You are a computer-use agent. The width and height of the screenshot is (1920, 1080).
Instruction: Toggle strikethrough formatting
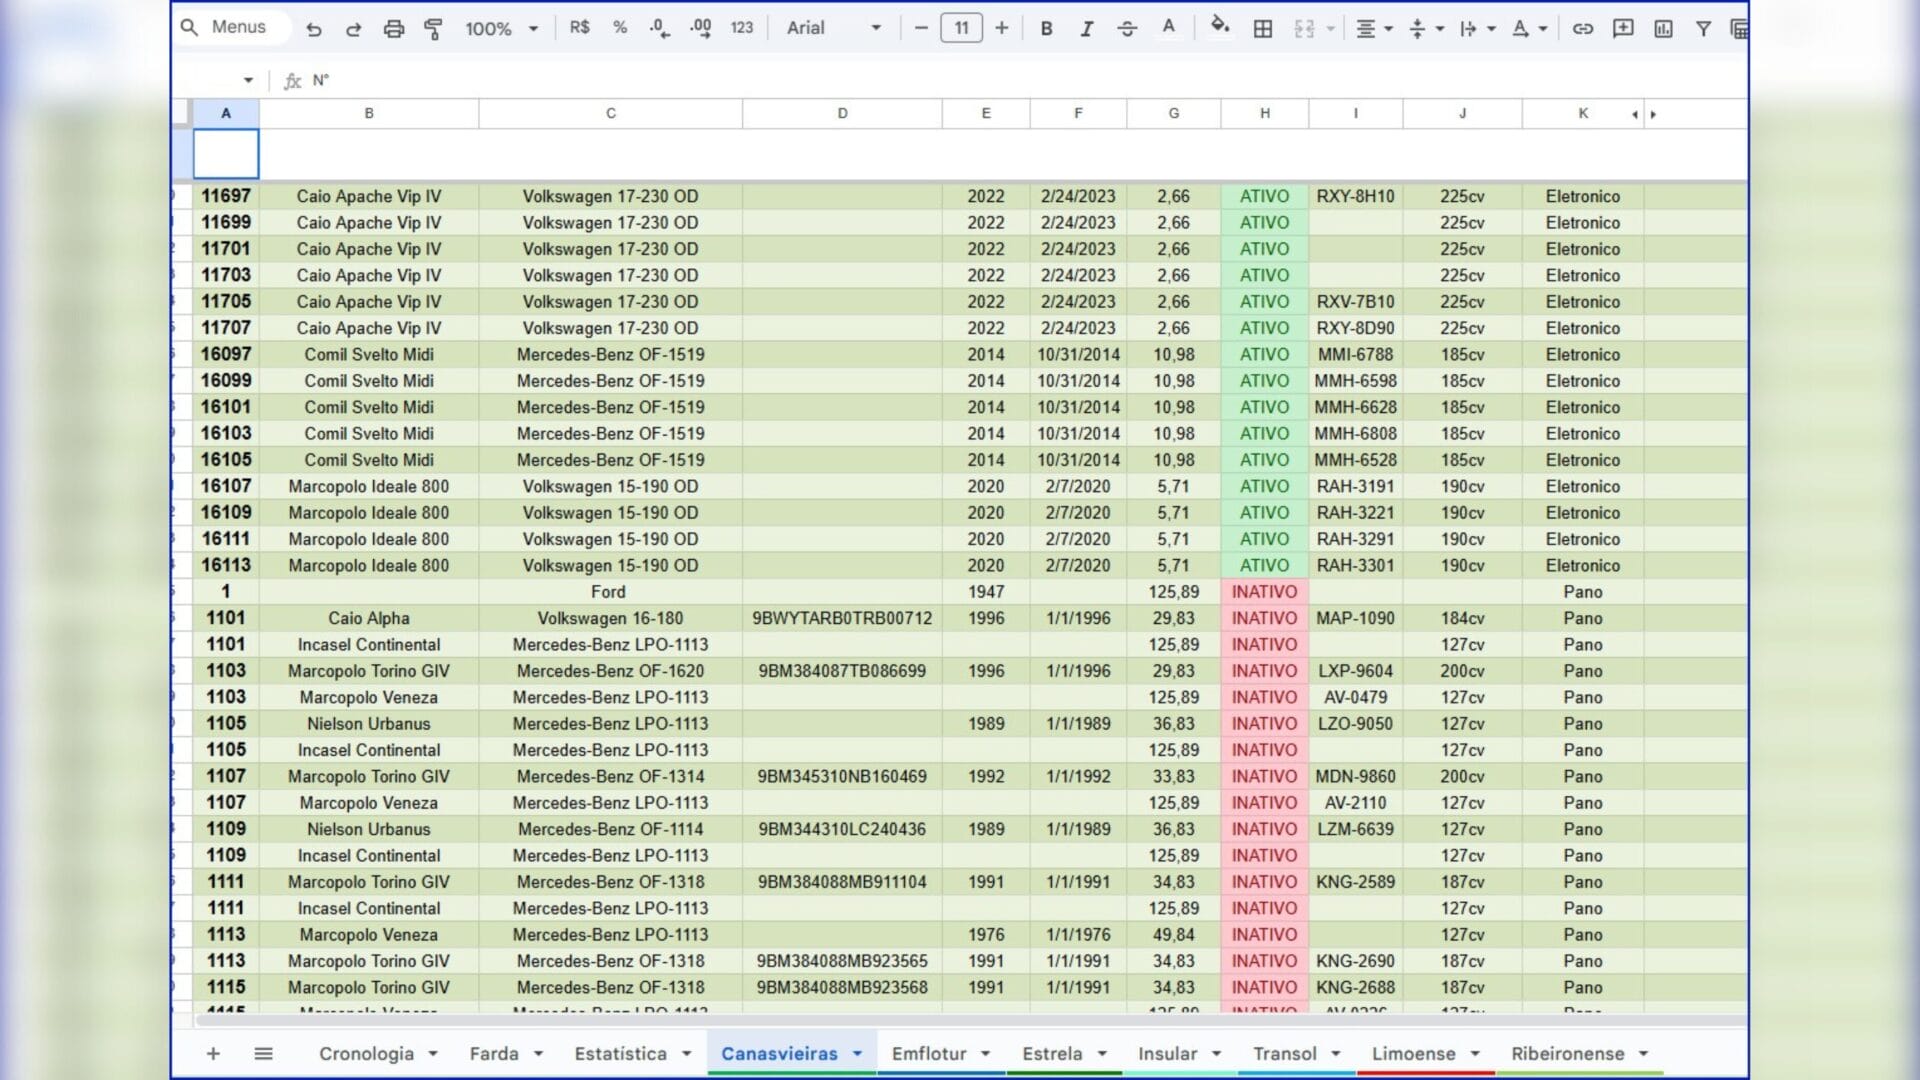(x=1127, y=29)
